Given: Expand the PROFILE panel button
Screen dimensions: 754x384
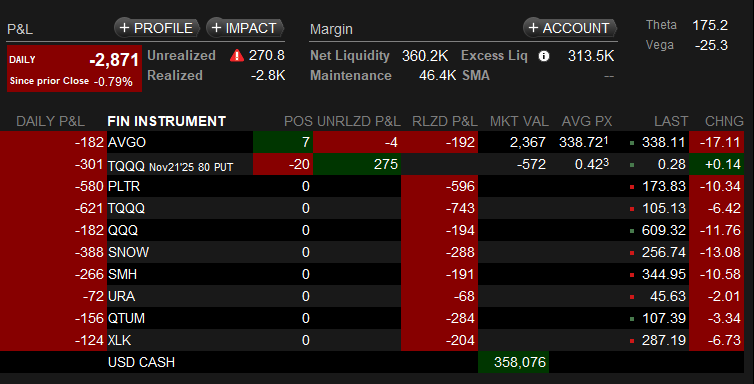Looking at the screenshot, I should [157, 28].
